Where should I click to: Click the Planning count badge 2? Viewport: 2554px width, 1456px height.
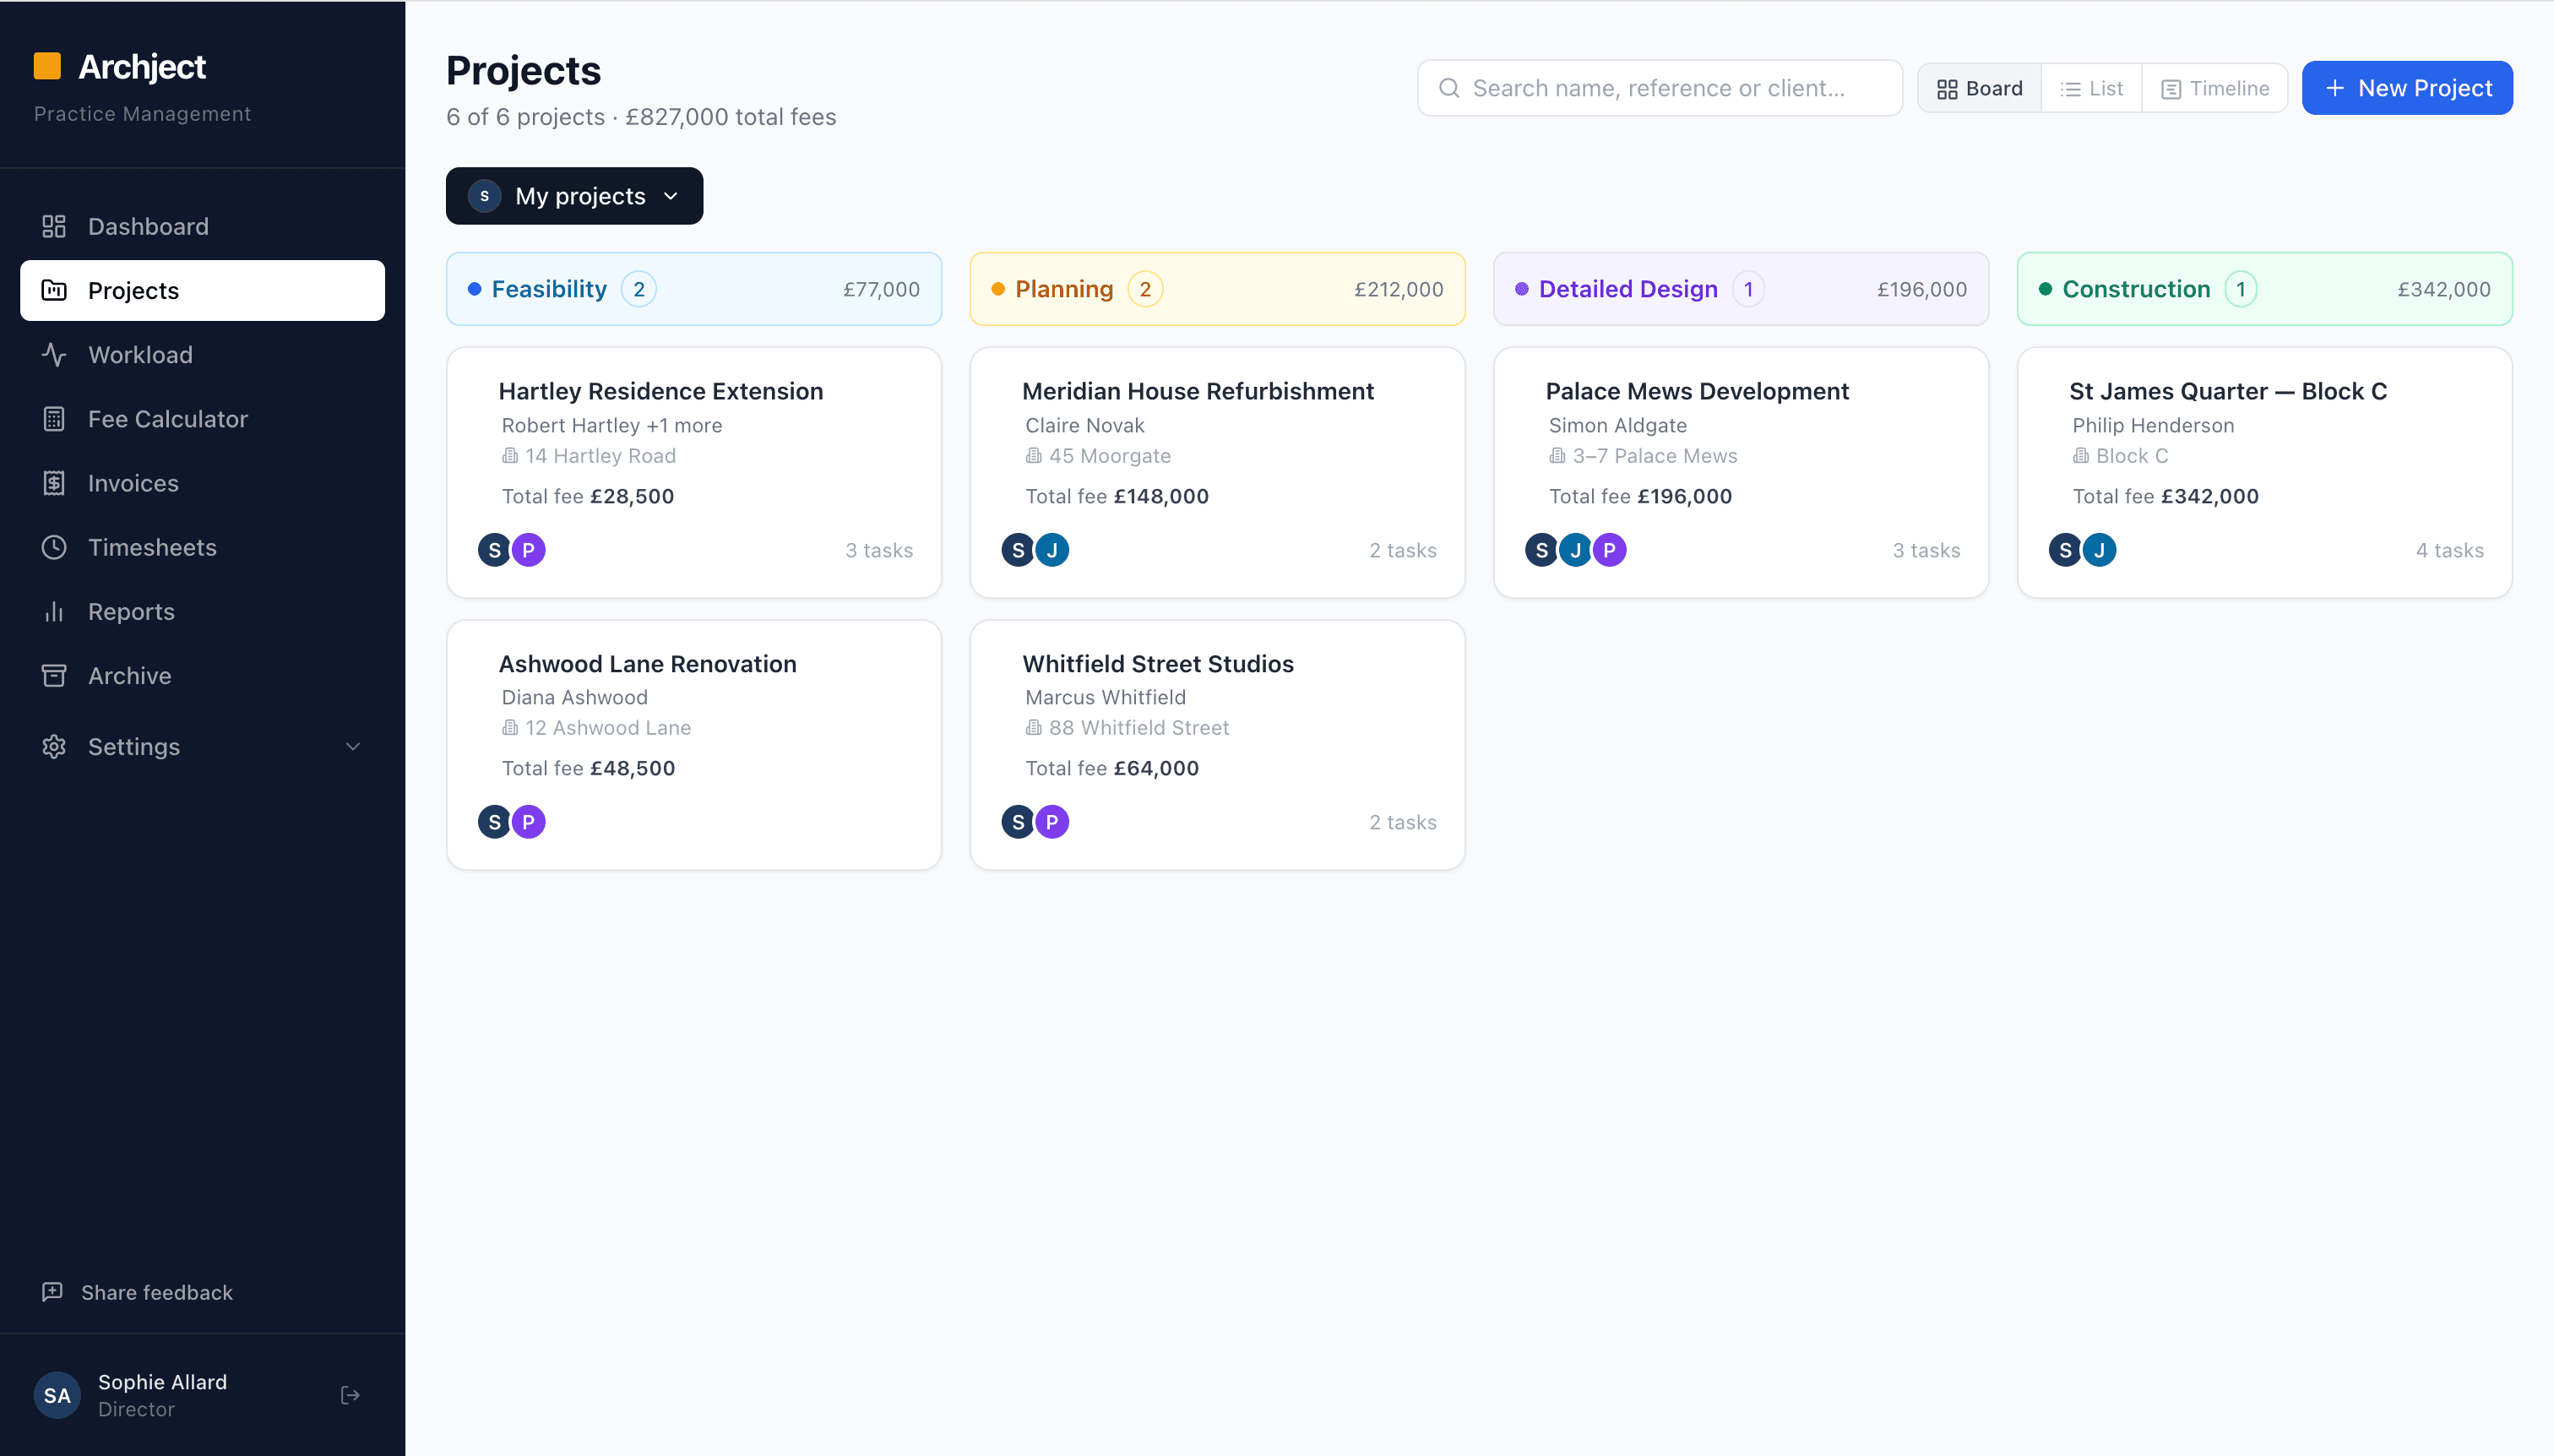point(1145,289)
